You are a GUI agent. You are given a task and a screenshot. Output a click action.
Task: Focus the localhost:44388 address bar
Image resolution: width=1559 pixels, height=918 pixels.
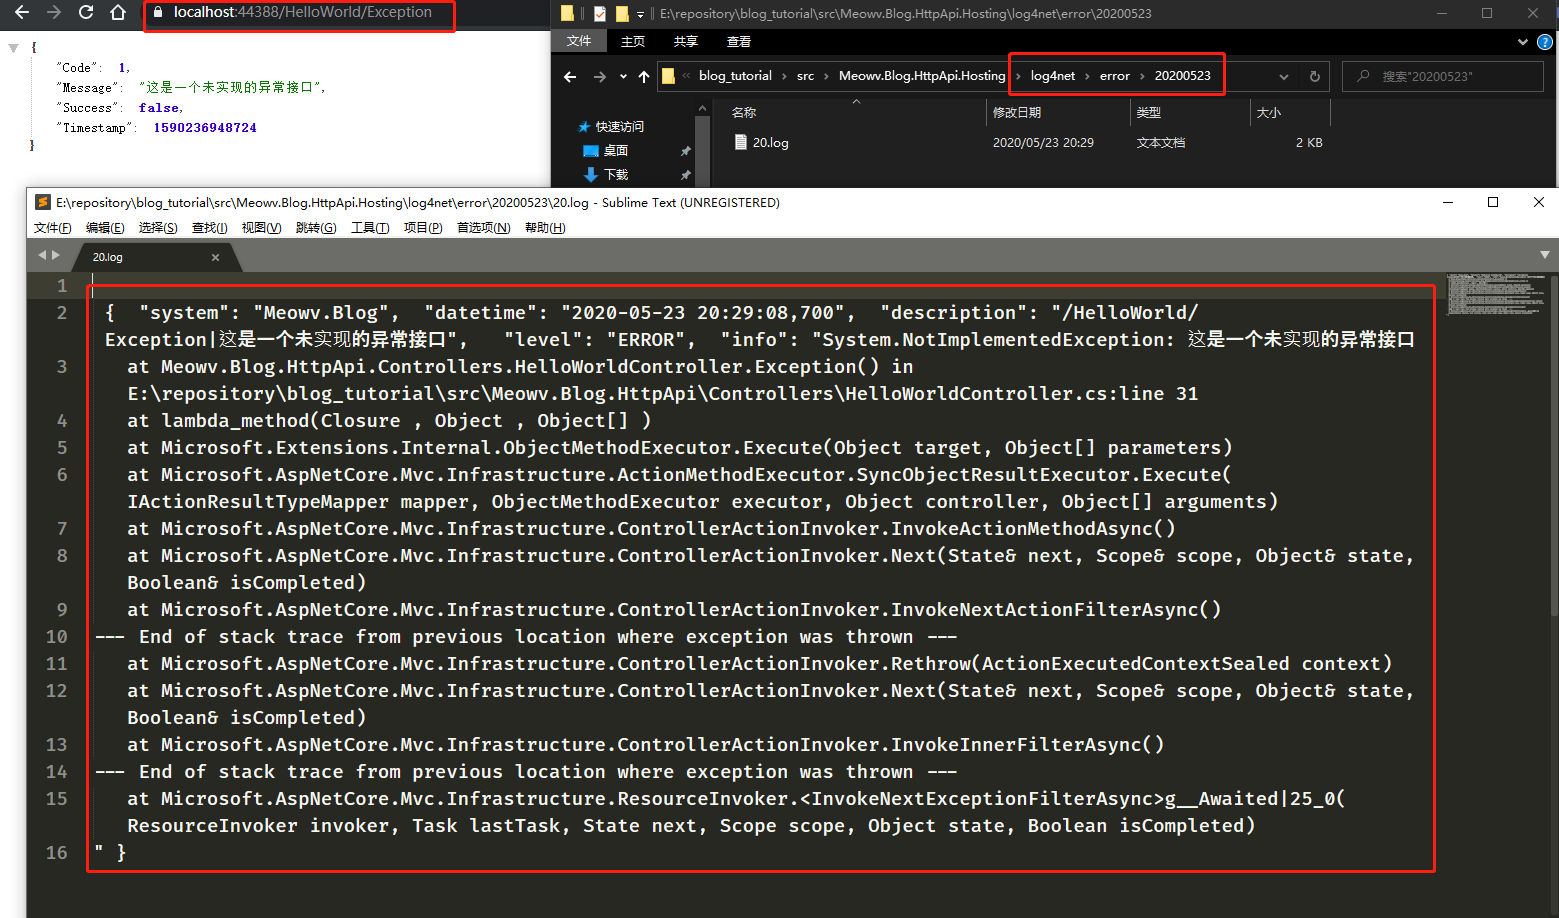(x=302, y=12)
